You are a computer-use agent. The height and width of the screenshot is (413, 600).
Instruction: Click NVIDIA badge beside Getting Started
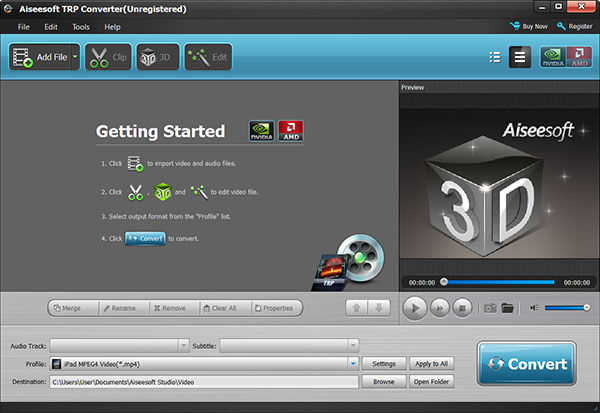tap(262, 131)
